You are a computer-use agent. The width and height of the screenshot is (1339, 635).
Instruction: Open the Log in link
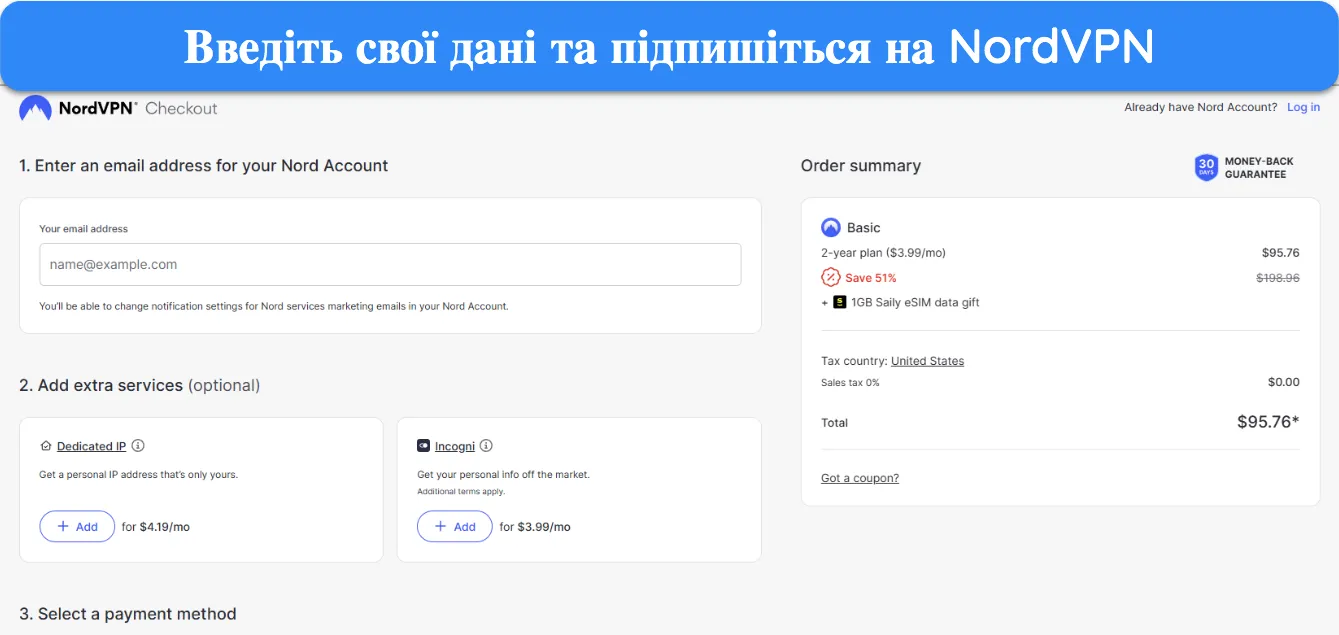[x=1303, y=107]
